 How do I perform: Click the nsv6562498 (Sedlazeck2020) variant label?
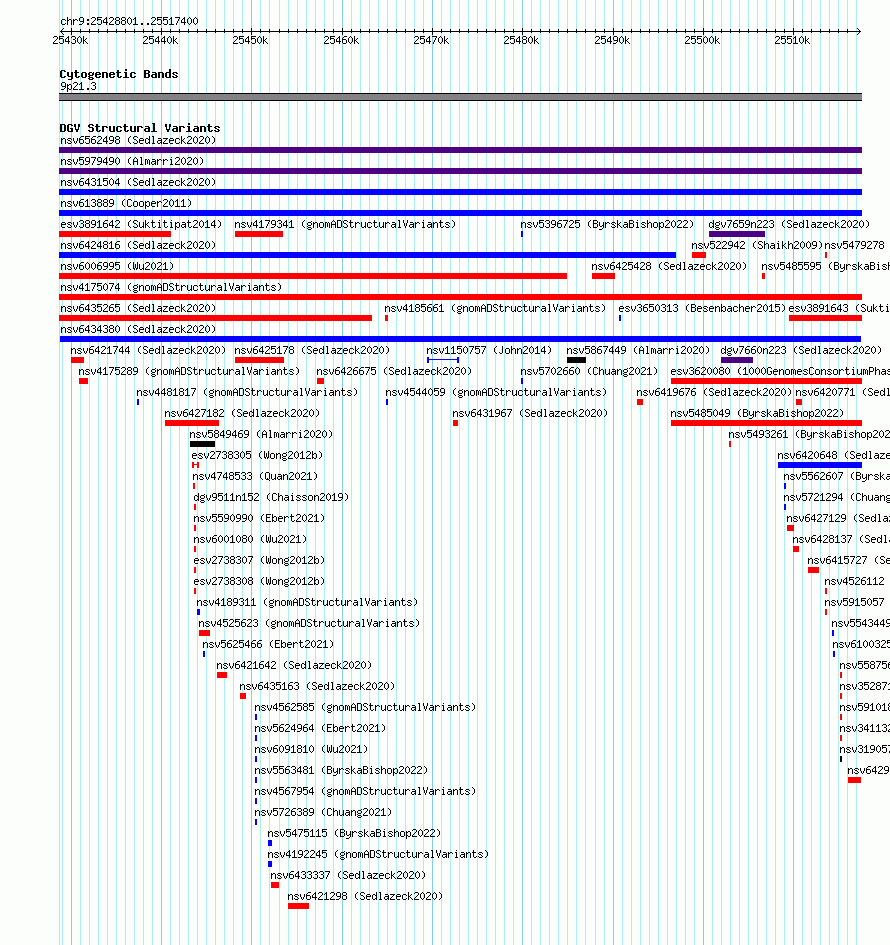pos(138,140)
